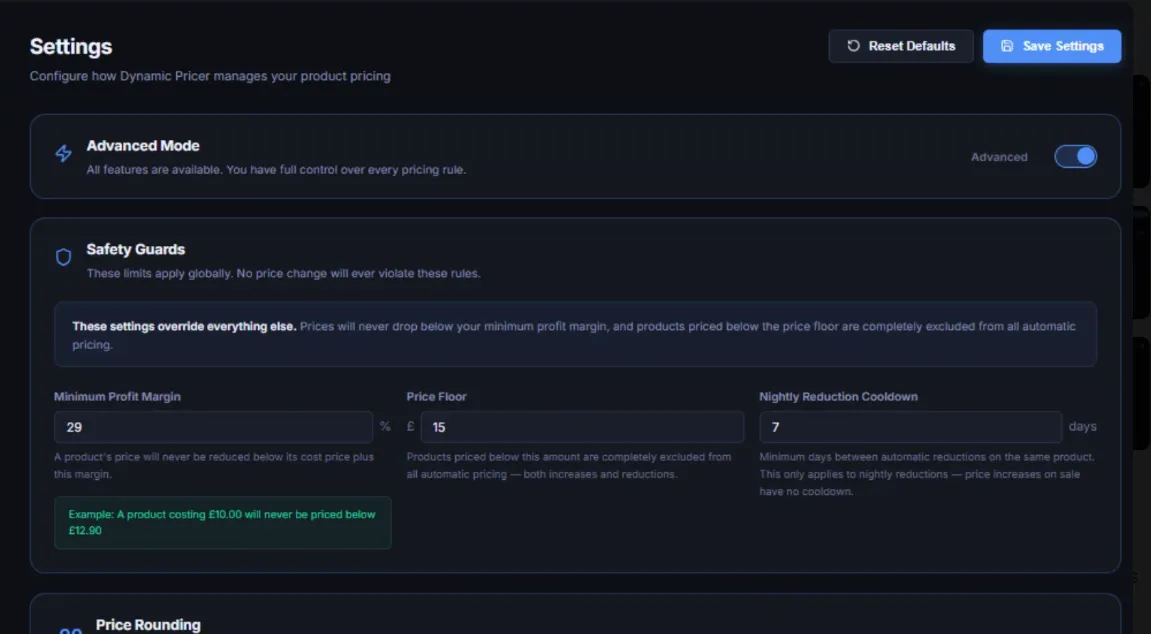This screenshot has width=1151, height=634.
Task: Click the Settings page heading
Action: pyautogui.click(x=70, y=46)
